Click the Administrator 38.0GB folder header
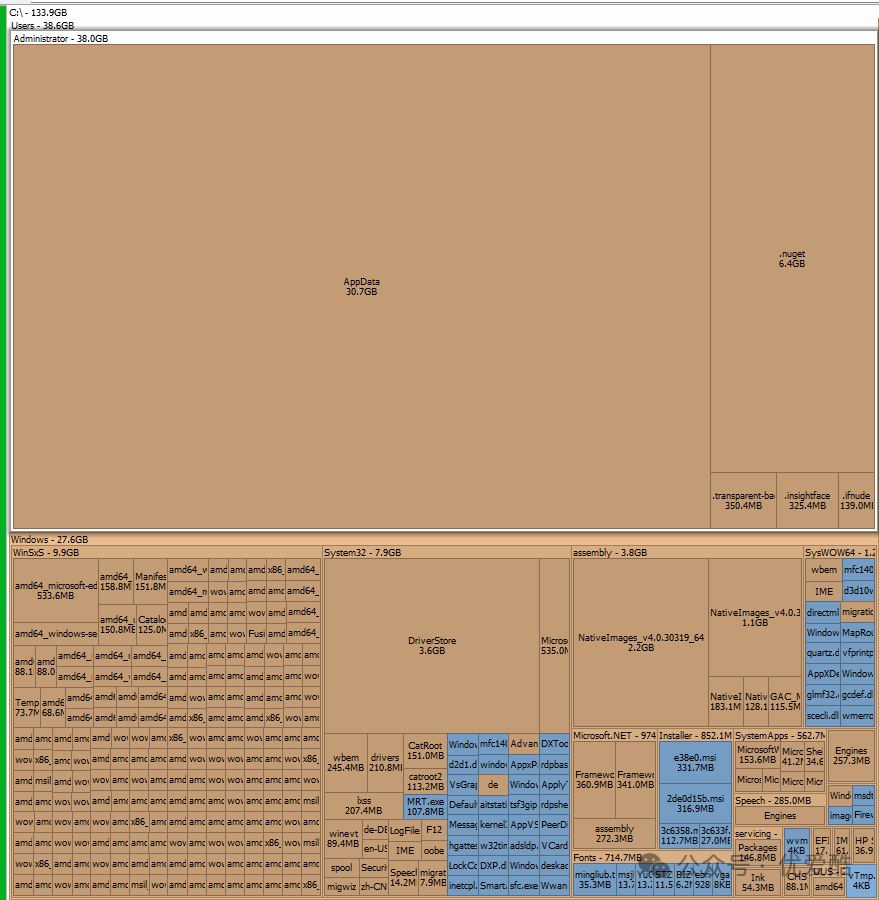This screenshot has width=879, height=900. tap(60, 38)
